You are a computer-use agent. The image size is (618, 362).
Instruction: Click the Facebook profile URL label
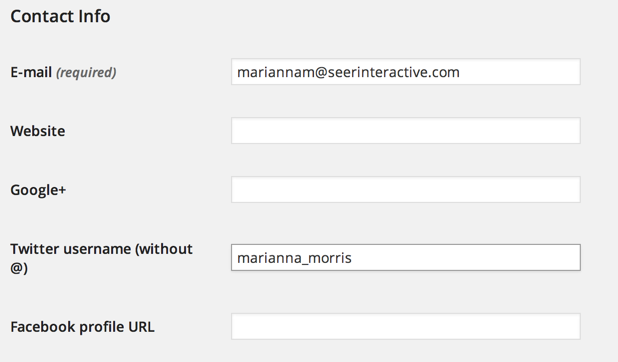pos(82,327)
